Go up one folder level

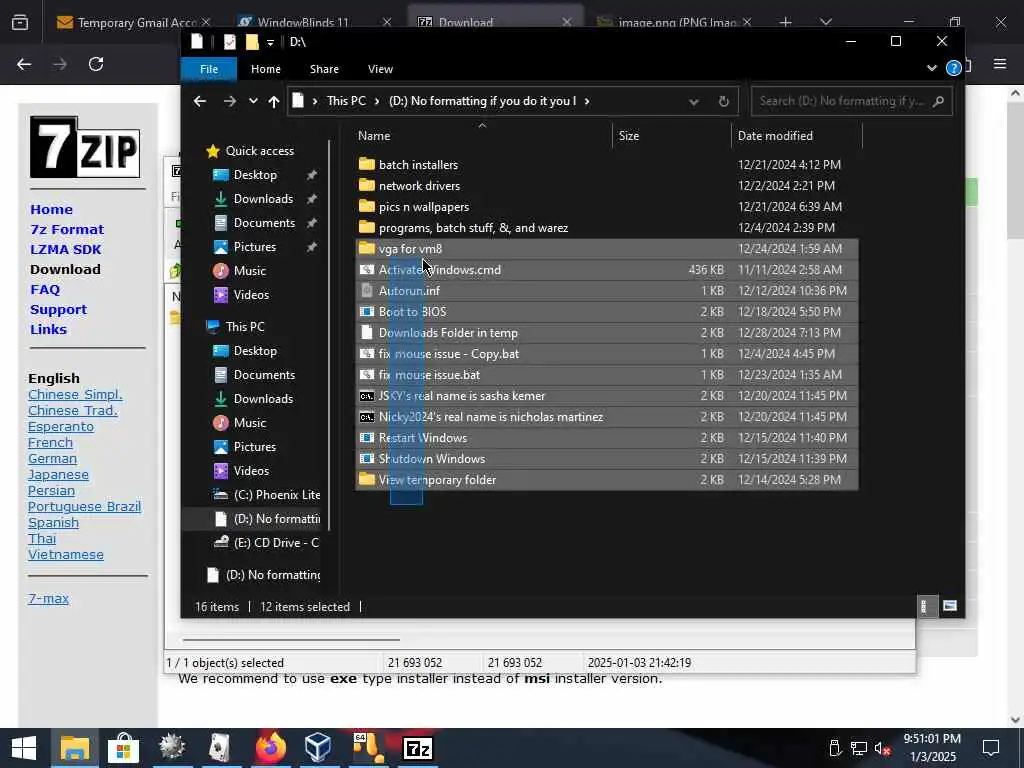coord(274,101)
